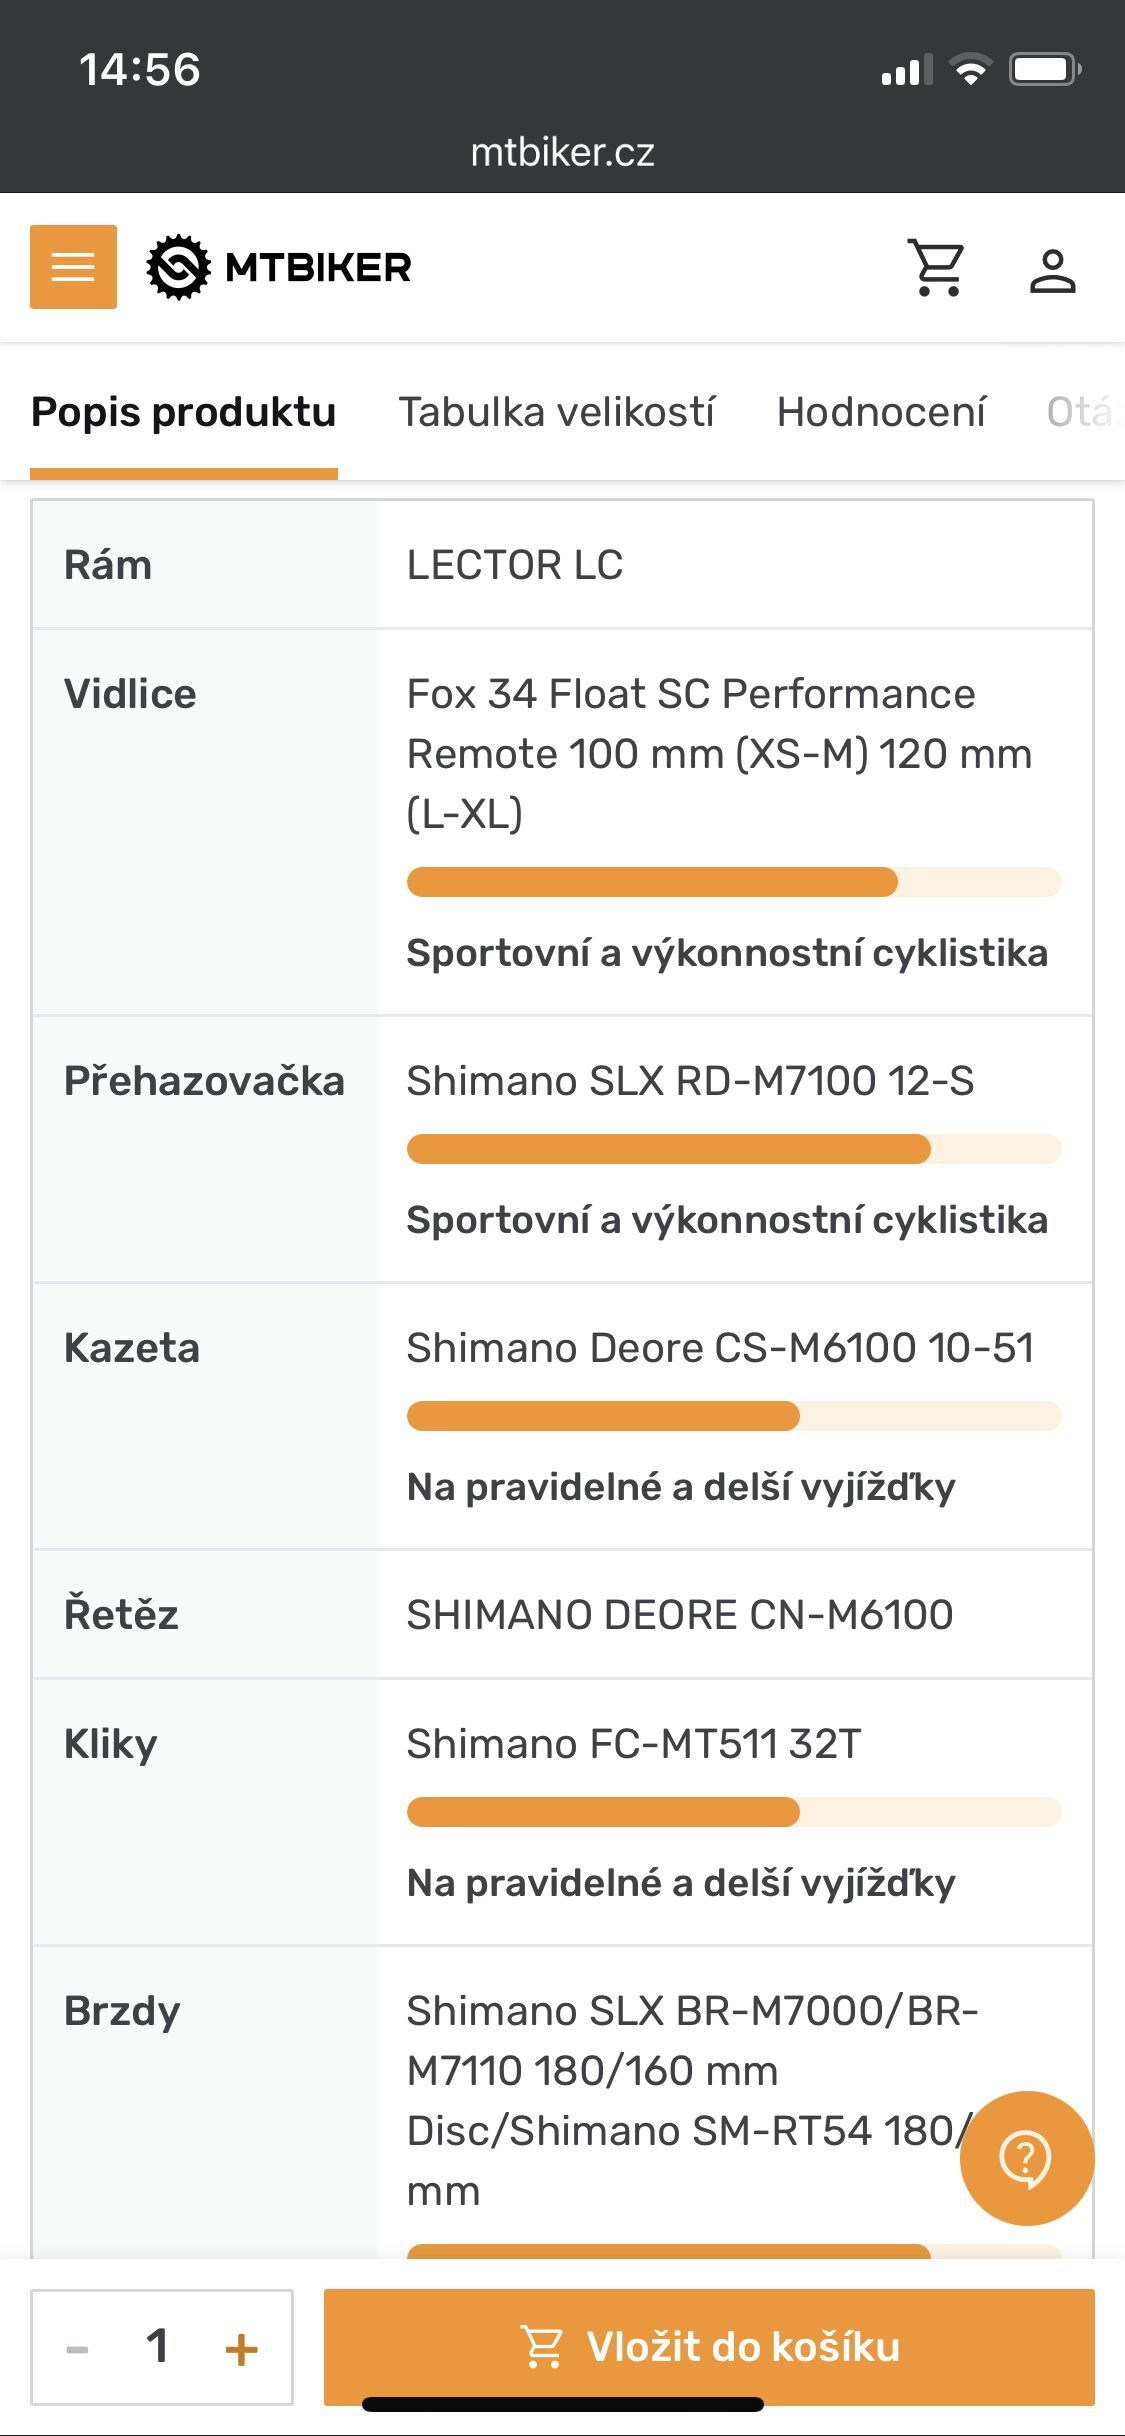Tap the orange help question bubble
Image resolution: width=1125 pixels, height=2436 pixels.
pos(1026,2158)
